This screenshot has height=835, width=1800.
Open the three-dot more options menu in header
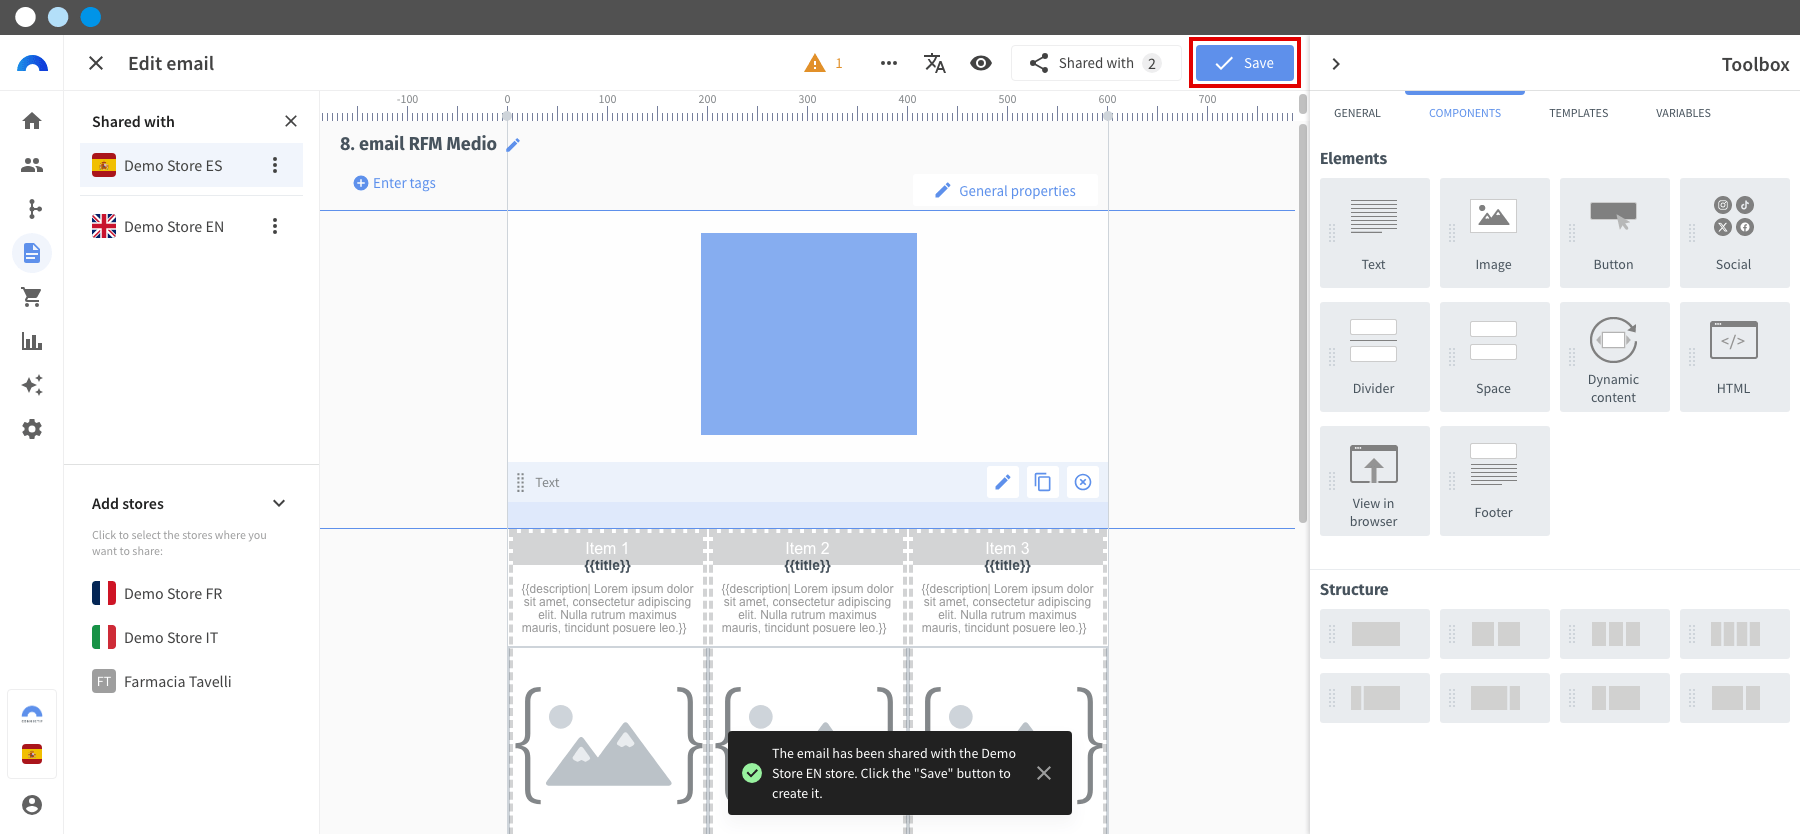coord(888,63)
